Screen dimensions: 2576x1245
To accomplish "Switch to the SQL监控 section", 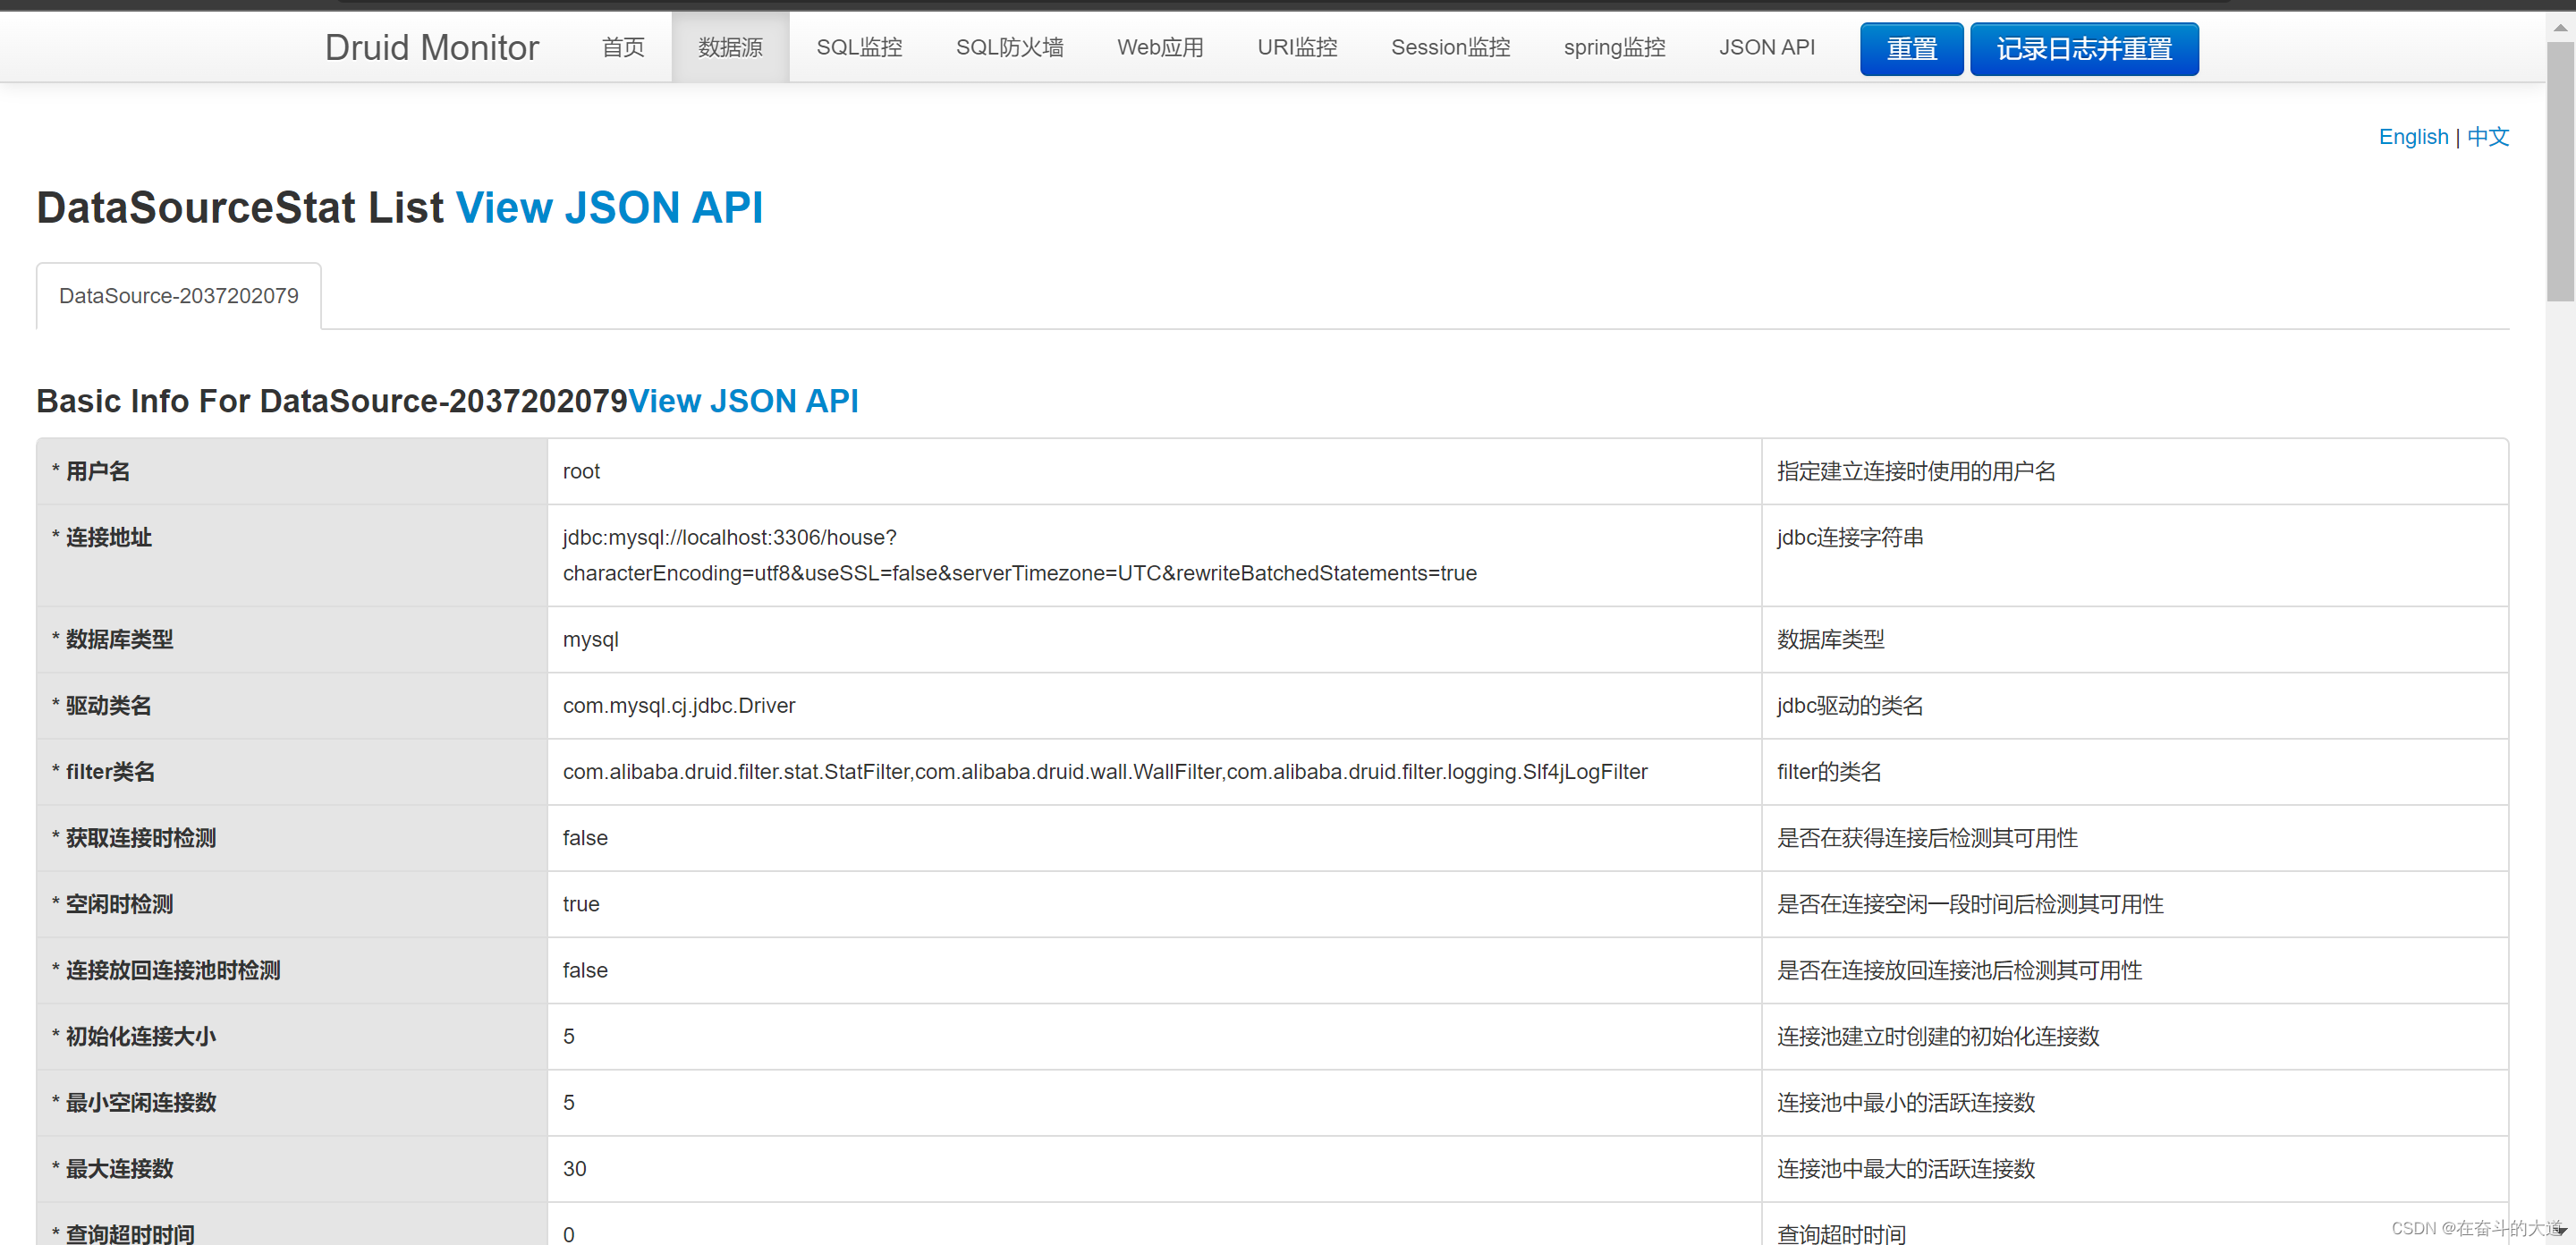I will (x=858, y=47).
